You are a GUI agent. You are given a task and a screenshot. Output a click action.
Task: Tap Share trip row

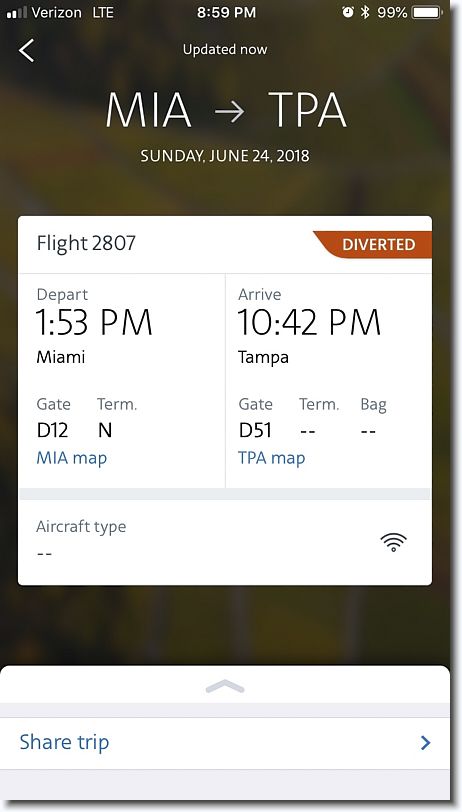click(225, 743)
